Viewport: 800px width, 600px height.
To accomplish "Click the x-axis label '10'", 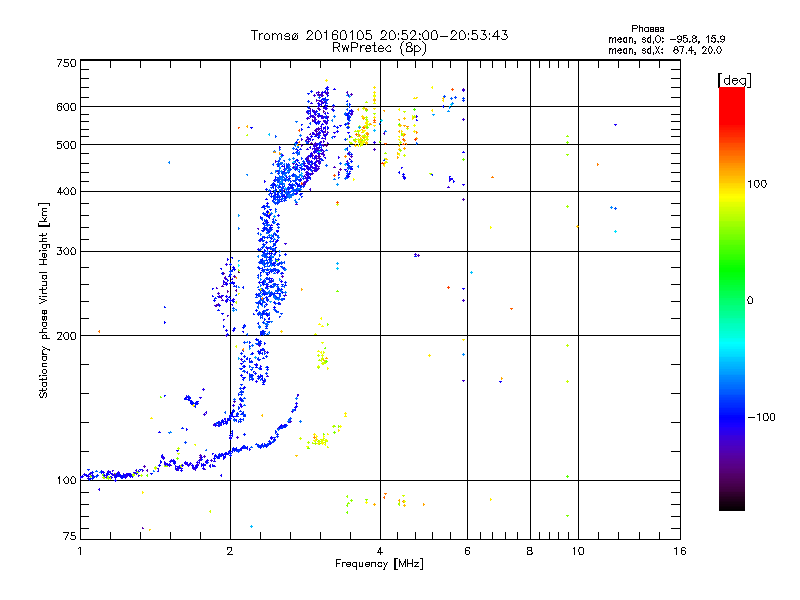I will [x=578, y=551].
